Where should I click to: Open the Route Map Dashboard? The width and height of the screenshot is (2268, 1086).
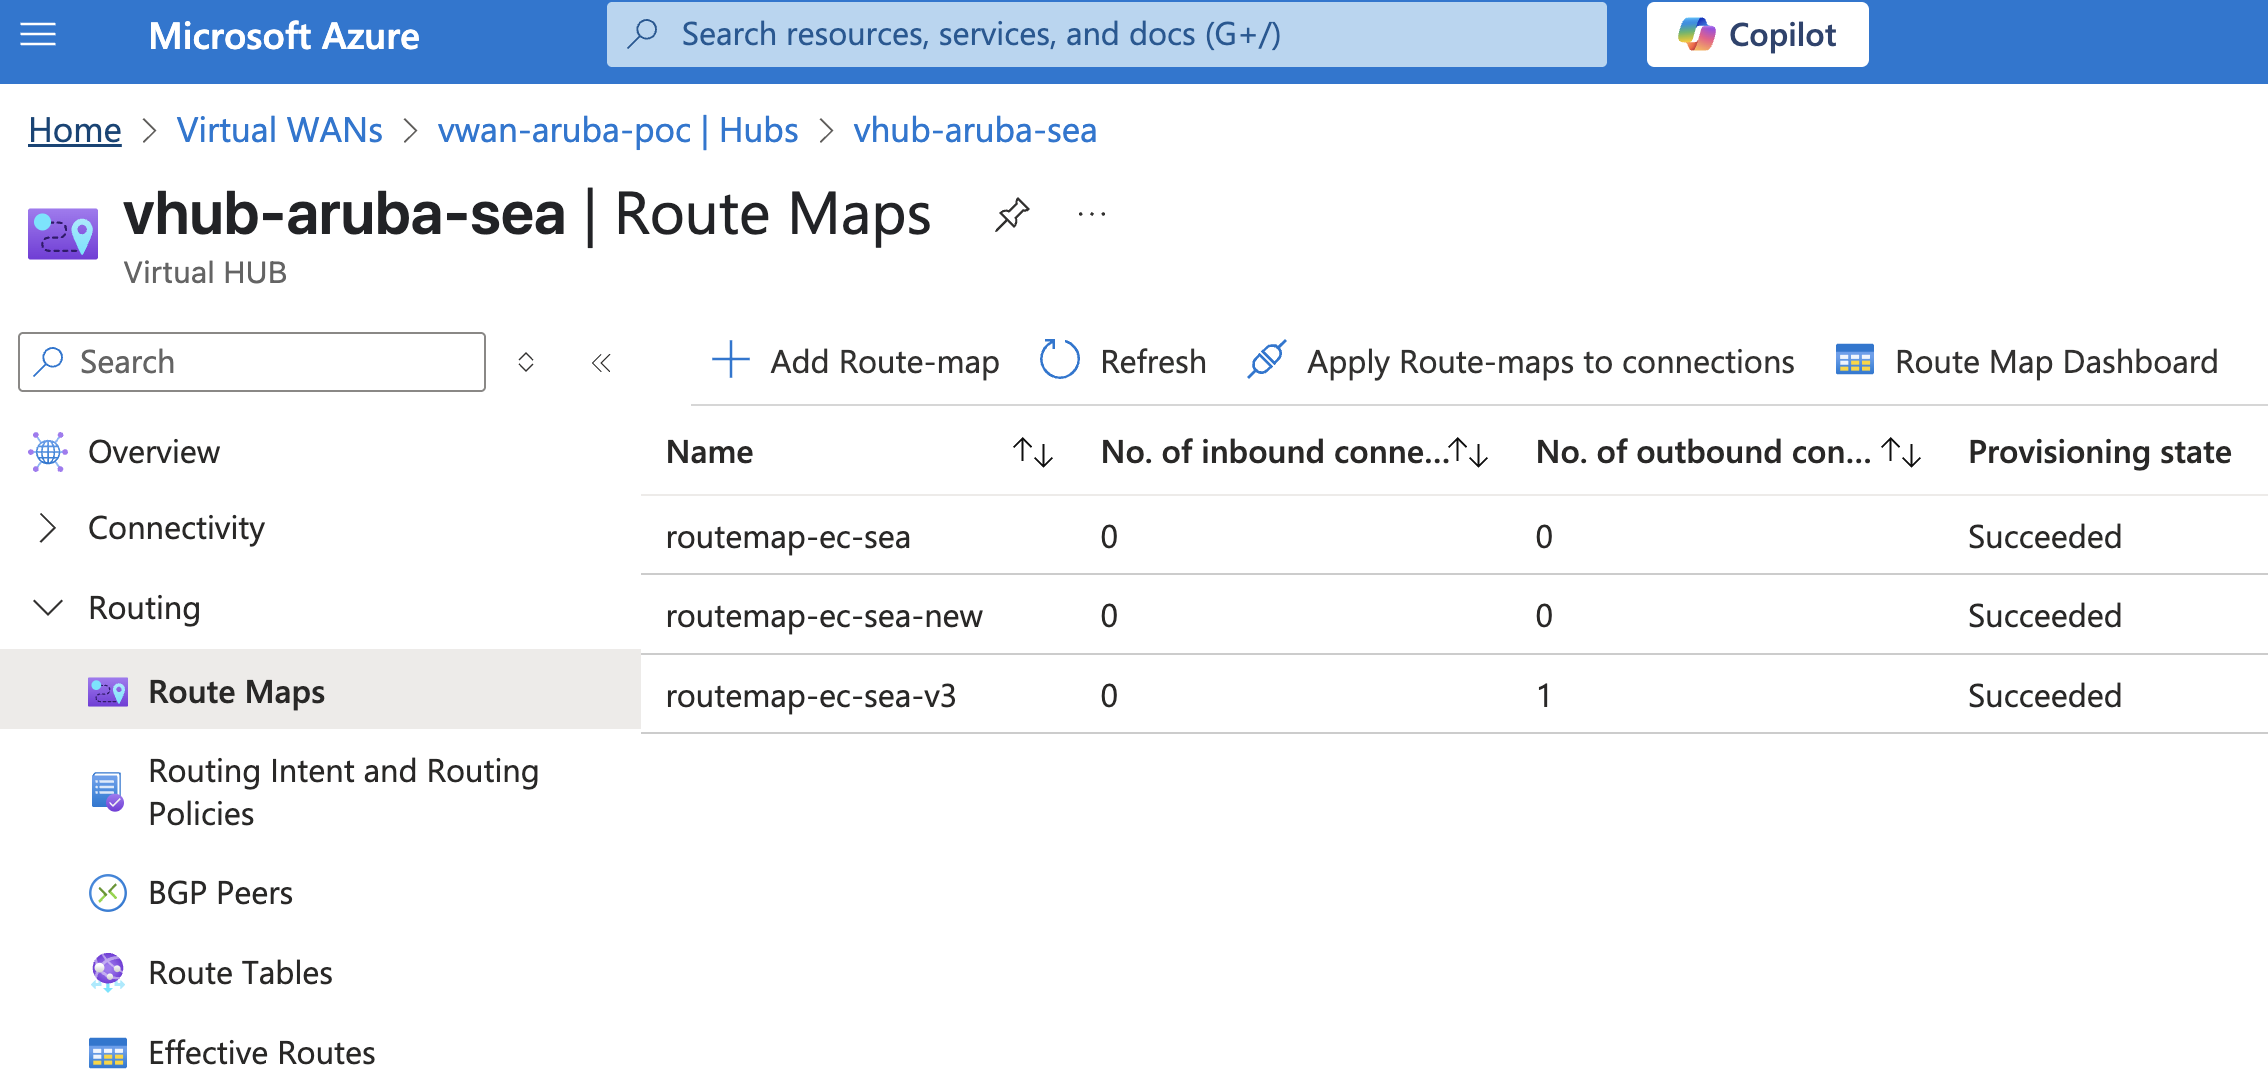[2055, 361]
